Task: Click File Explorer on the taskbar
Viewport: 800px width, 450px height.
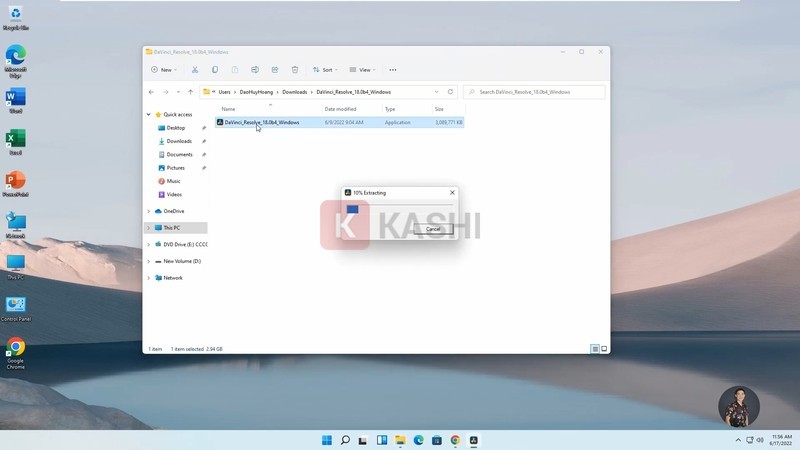Action: (x=400, y=440)
